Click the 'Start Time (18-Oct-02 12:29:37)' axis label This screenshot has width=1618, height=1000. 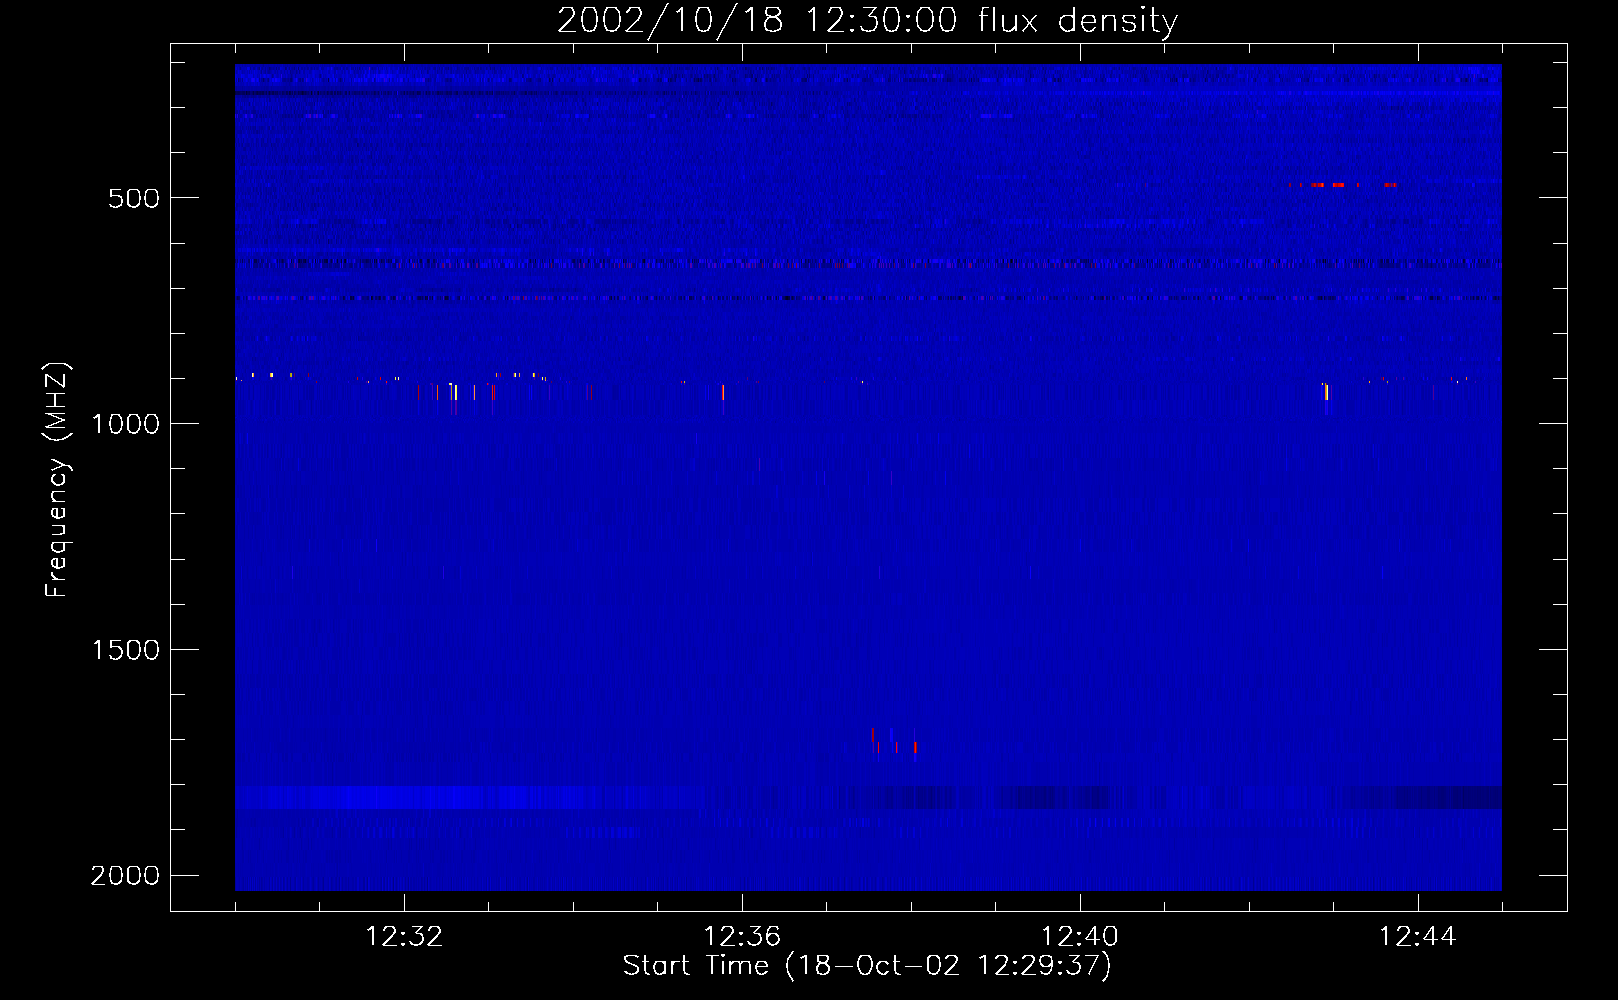tap(867, 966)
